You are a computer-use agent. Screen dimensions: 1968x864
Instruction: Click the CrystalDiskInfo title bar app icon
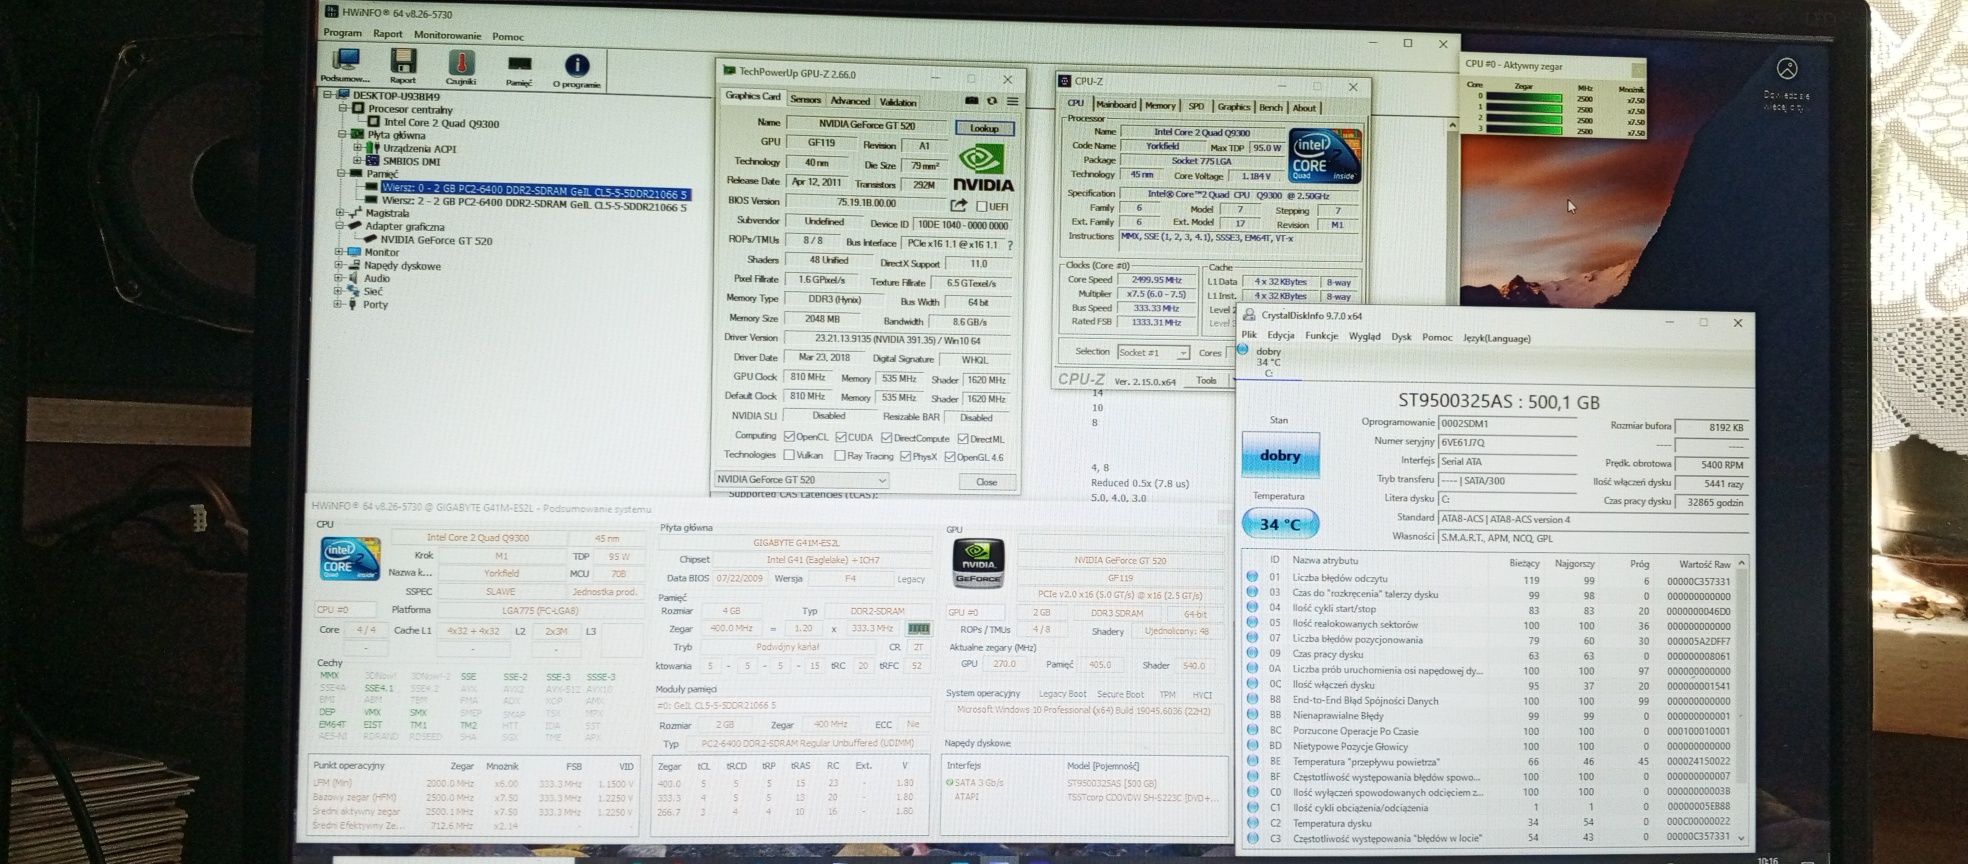click(1249, 316)
